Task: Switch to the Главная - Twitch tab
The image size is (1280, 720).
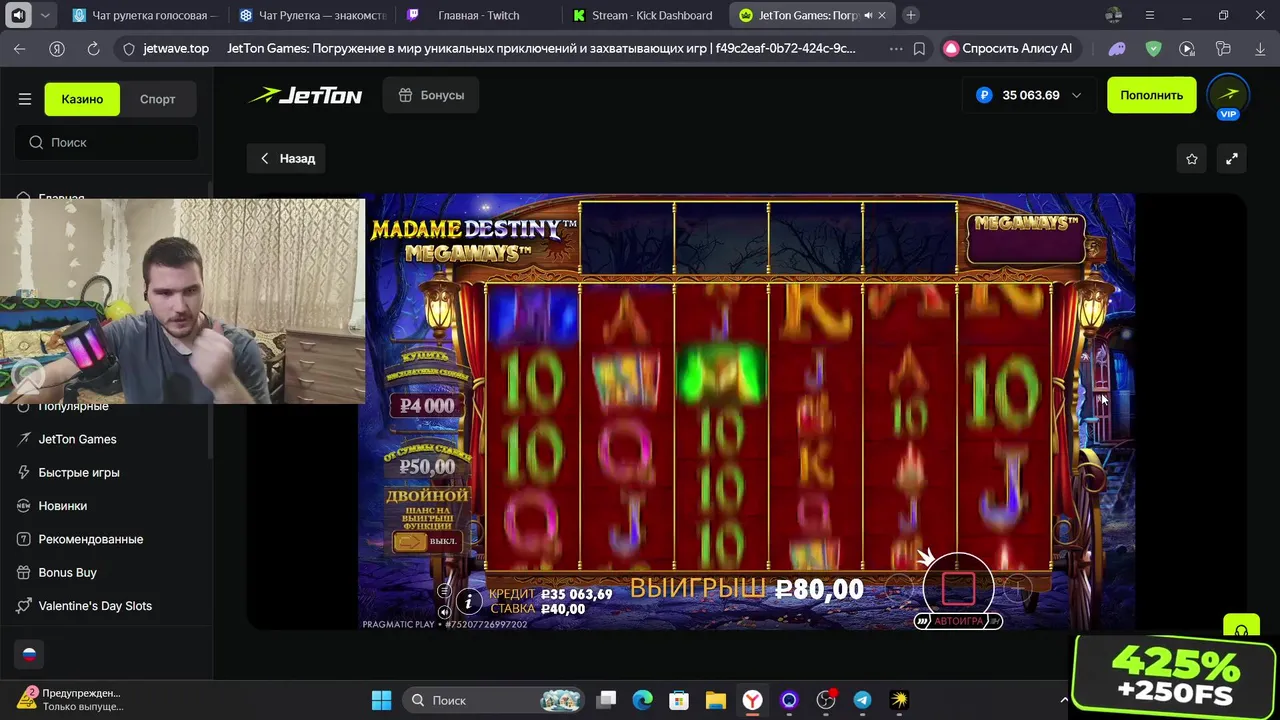Action: (x=478, y=15)
